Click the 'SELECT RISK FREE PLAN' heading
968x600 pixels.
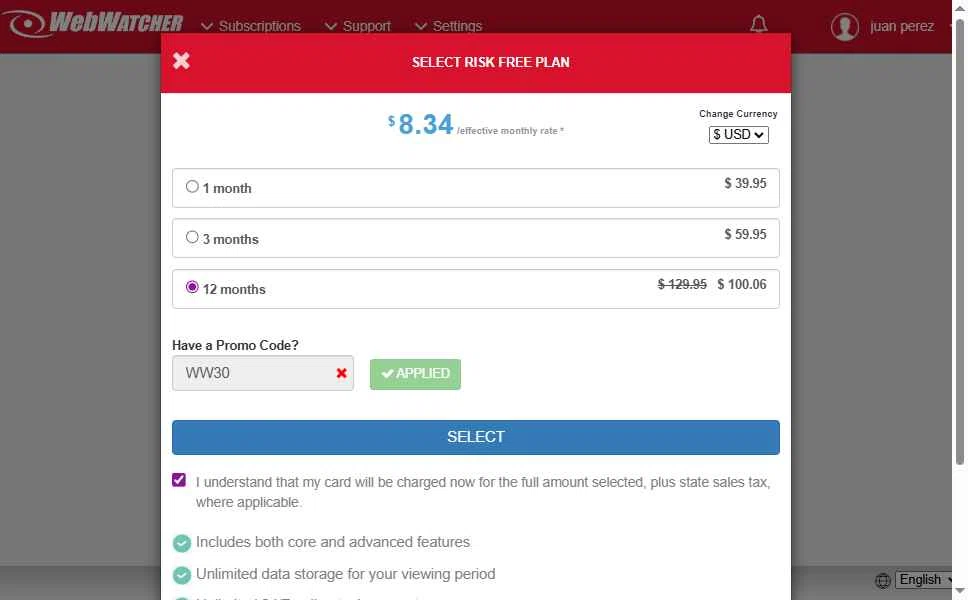491,62
